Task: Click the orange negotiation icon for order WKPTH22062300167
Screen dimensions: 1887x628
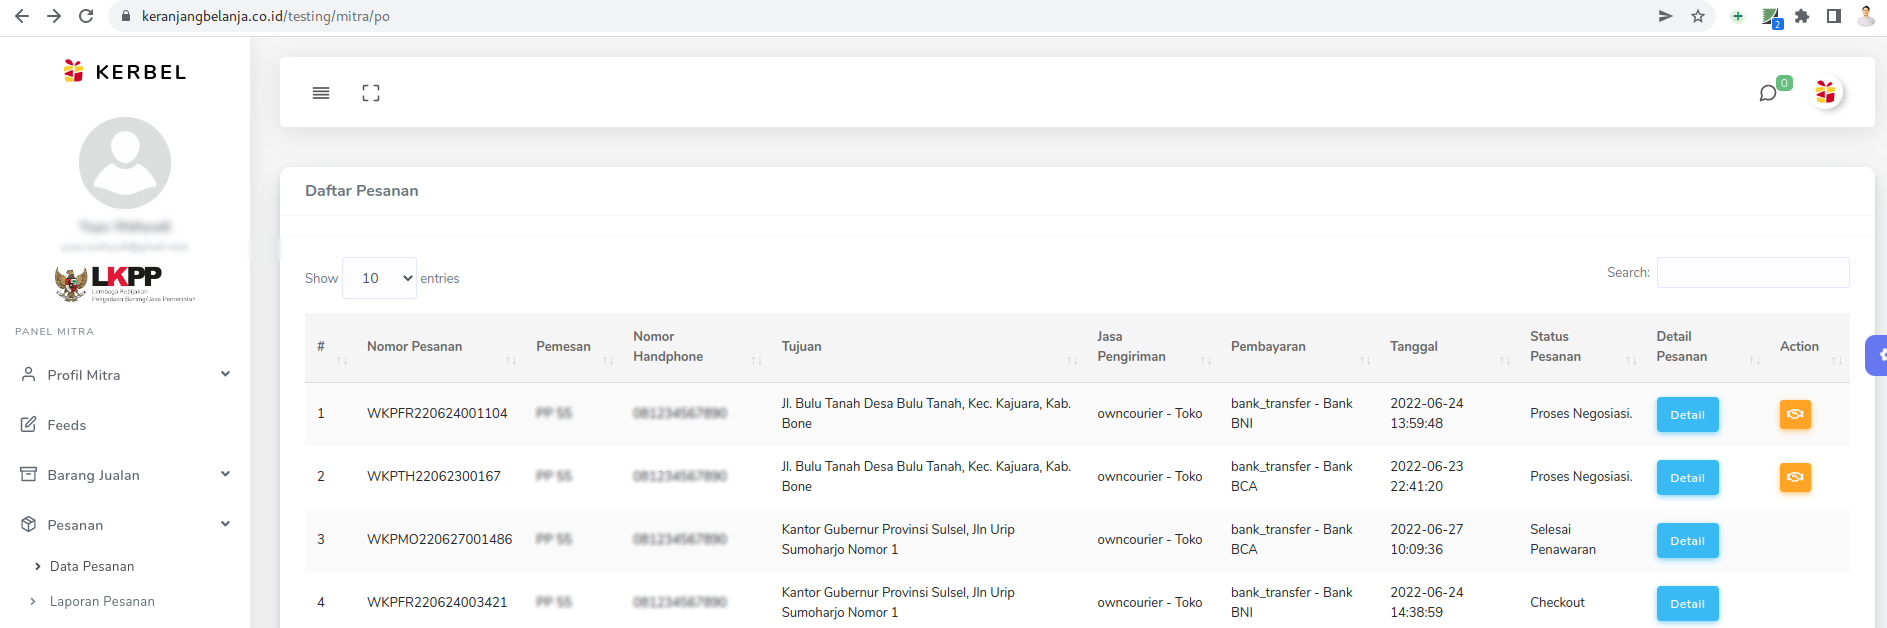Action: click(x=1795, y=477)
